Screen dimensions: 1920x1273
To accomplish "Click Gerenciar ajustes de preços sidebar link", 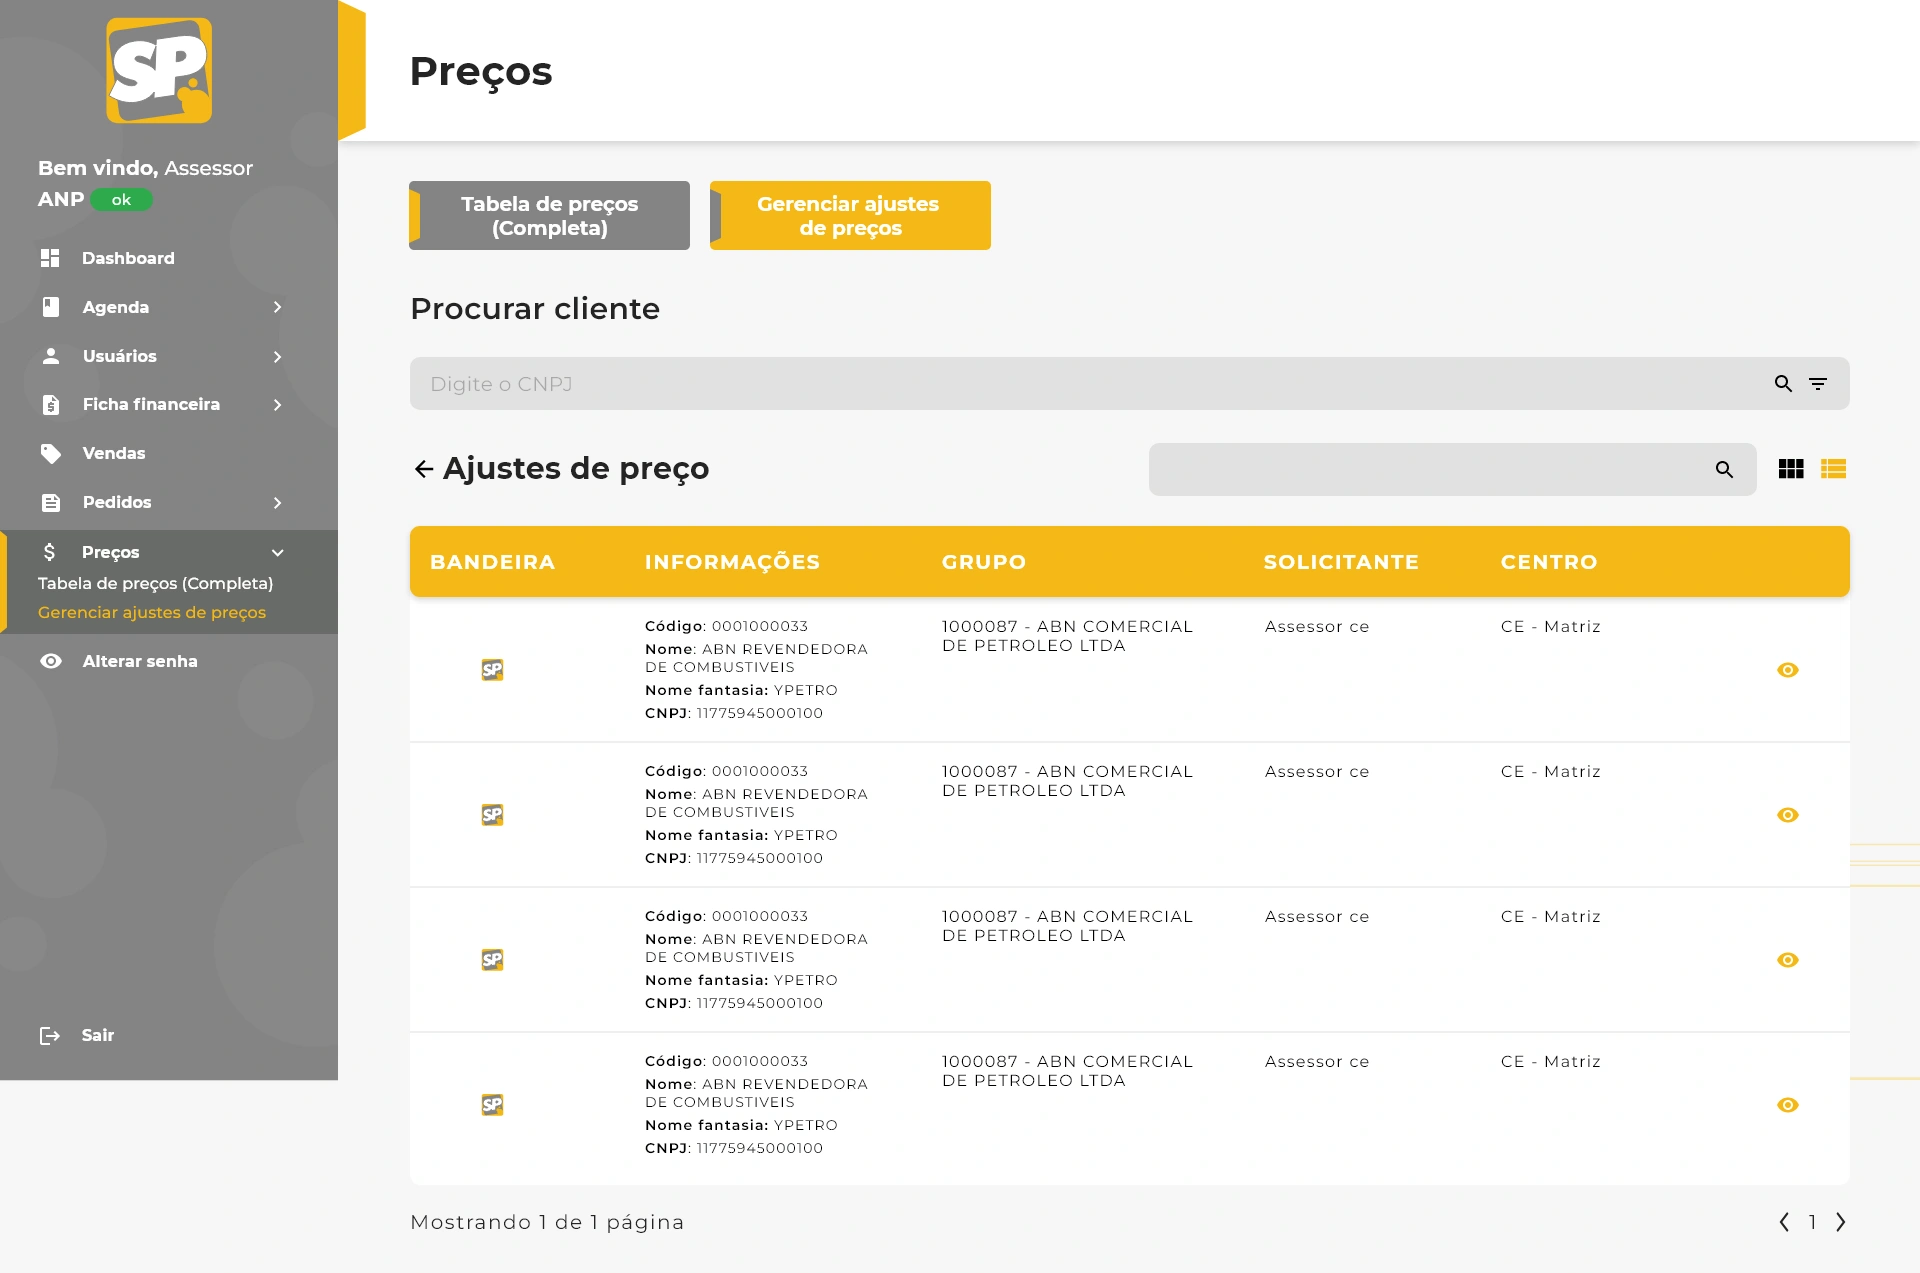I will 152,612.
